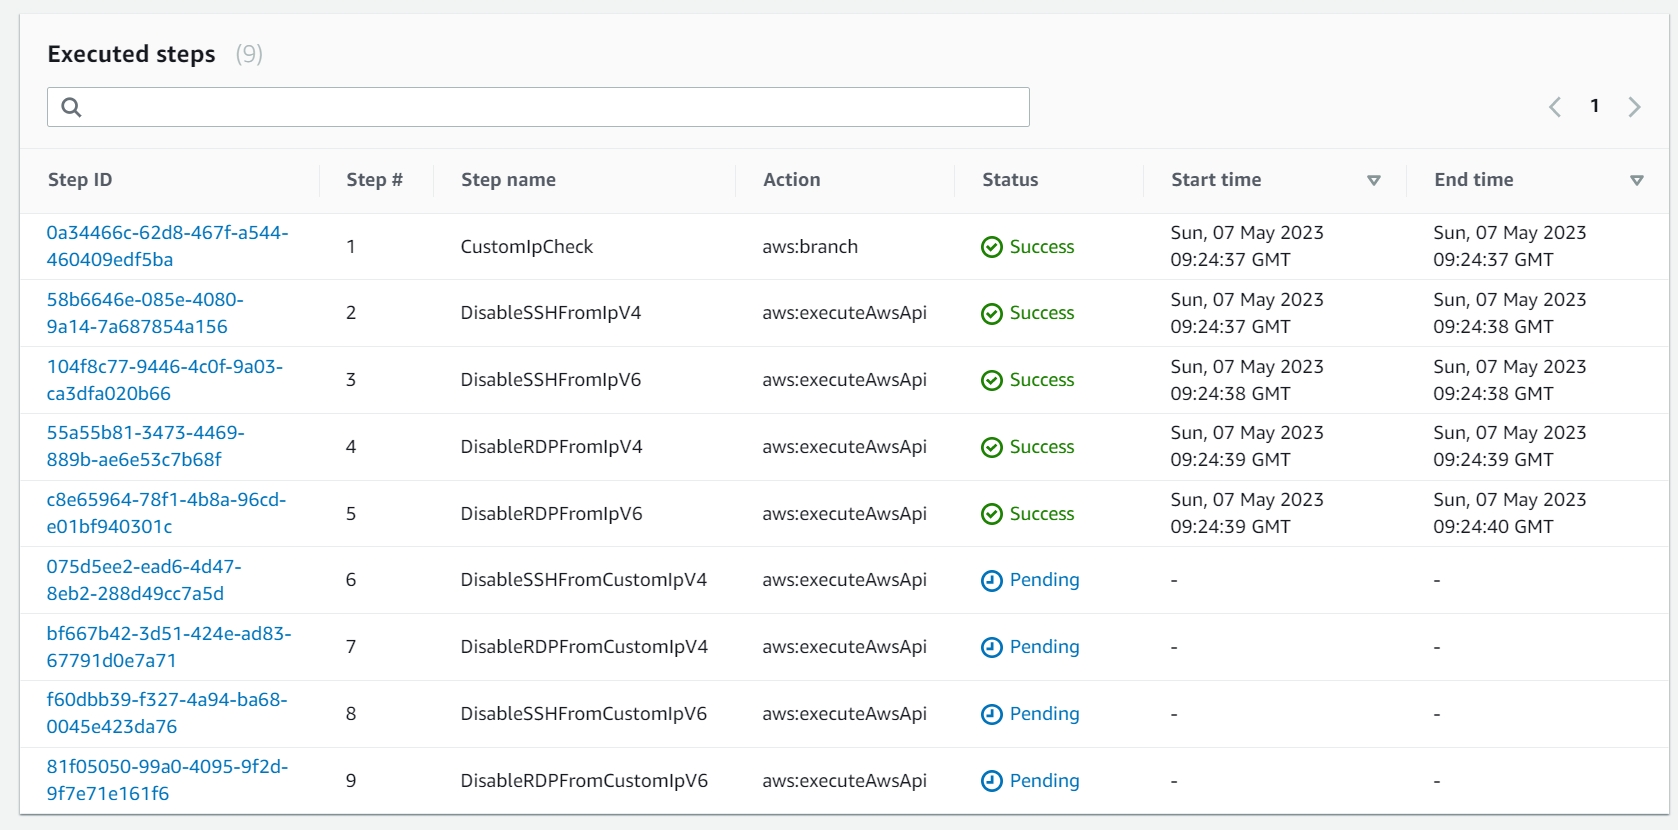This screenshot has width=1678, height=830.
Task: Sort by End time arrow
Action: [1636, 181]
